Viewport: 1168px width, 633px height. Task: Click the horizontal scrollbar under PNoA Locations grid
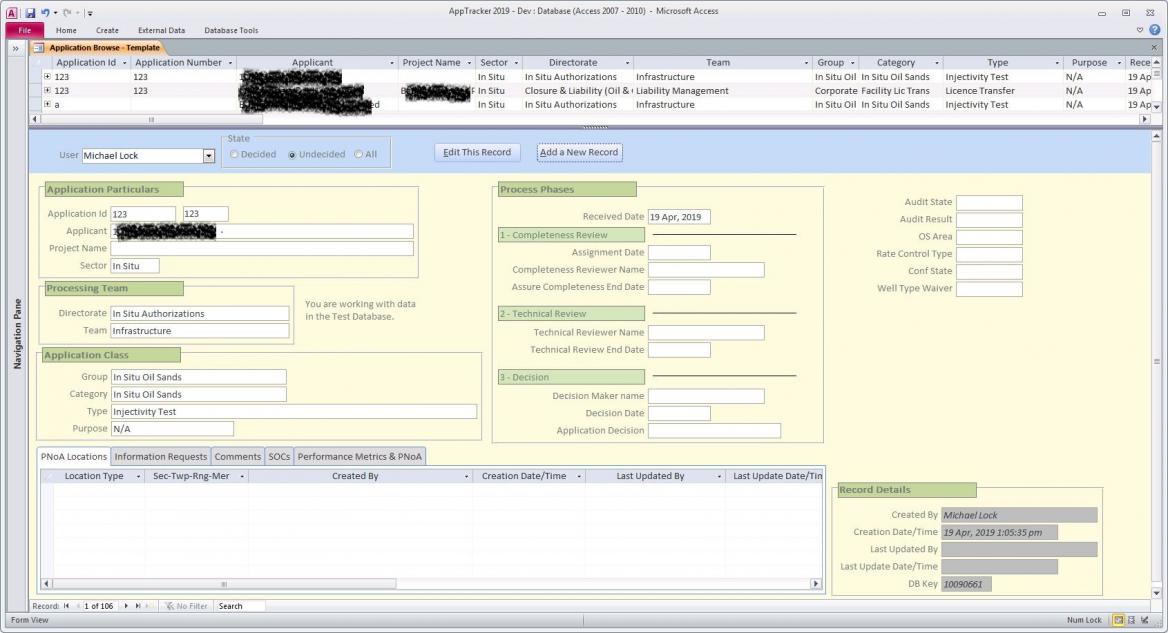tap(223, 584)
